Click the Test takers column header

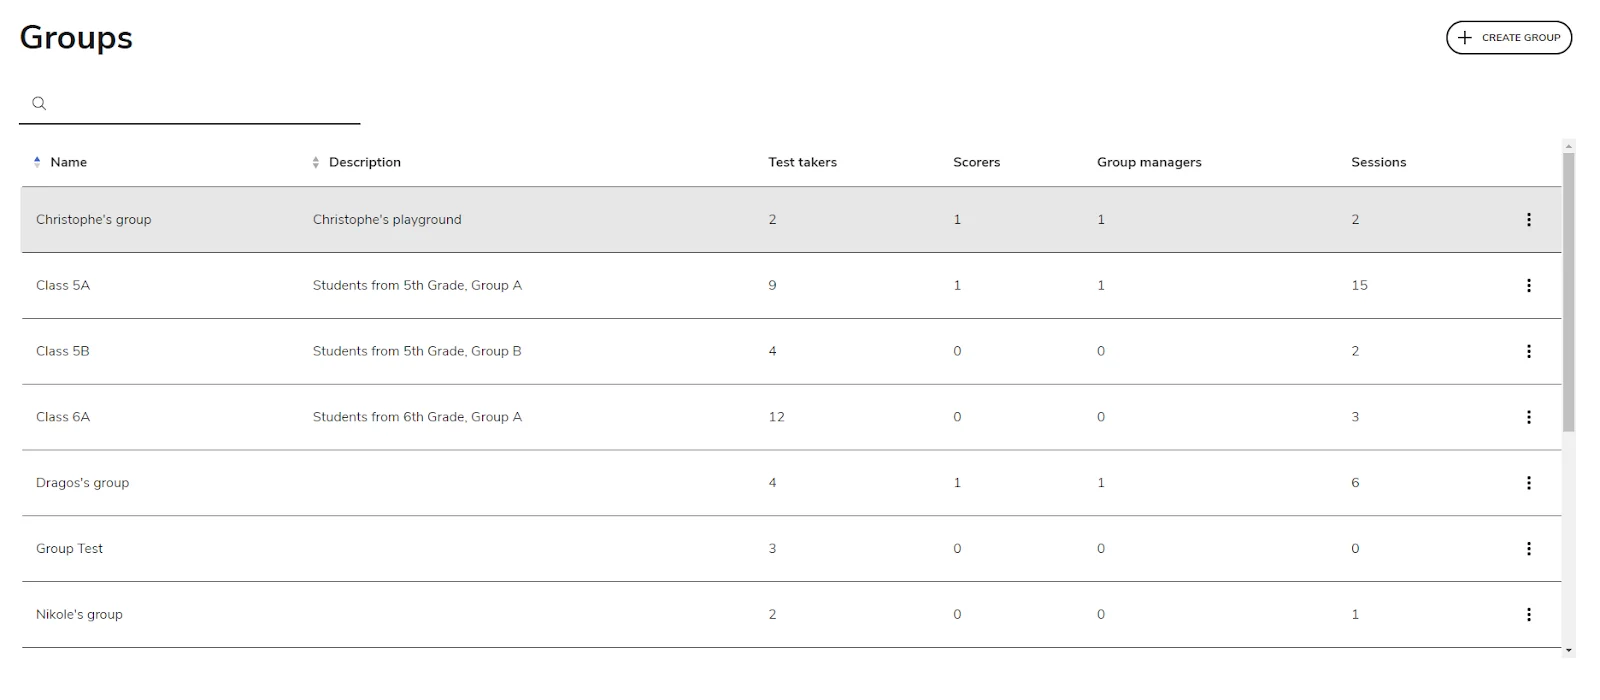coord(802,162)
